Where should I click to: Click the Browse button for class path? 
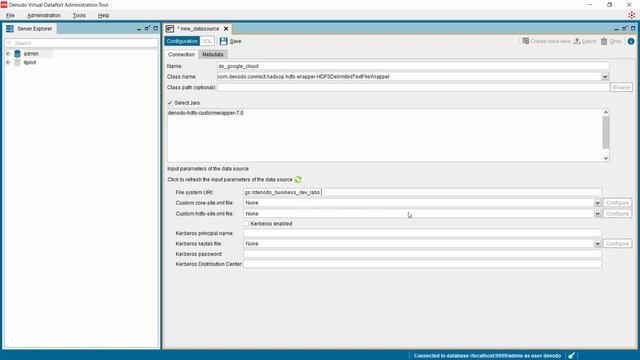621,87
